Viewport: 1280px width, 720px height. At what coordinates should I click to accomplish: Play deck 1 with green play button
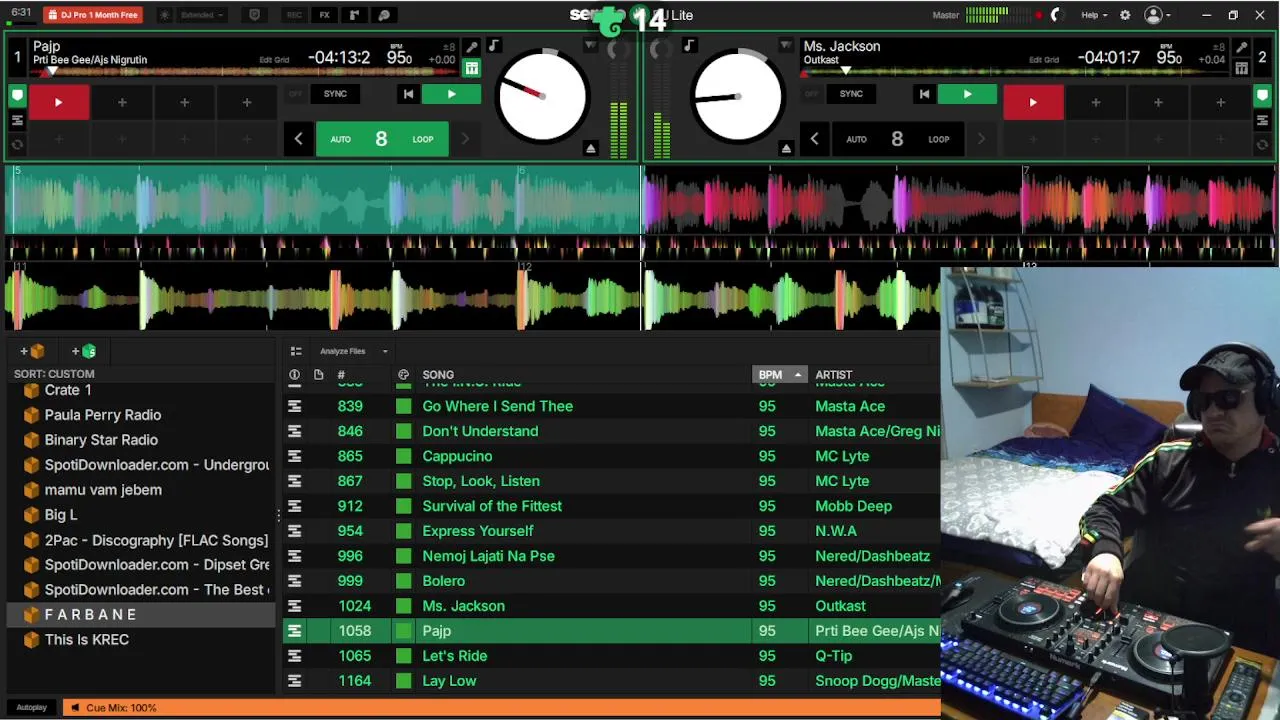coord(451,94)
